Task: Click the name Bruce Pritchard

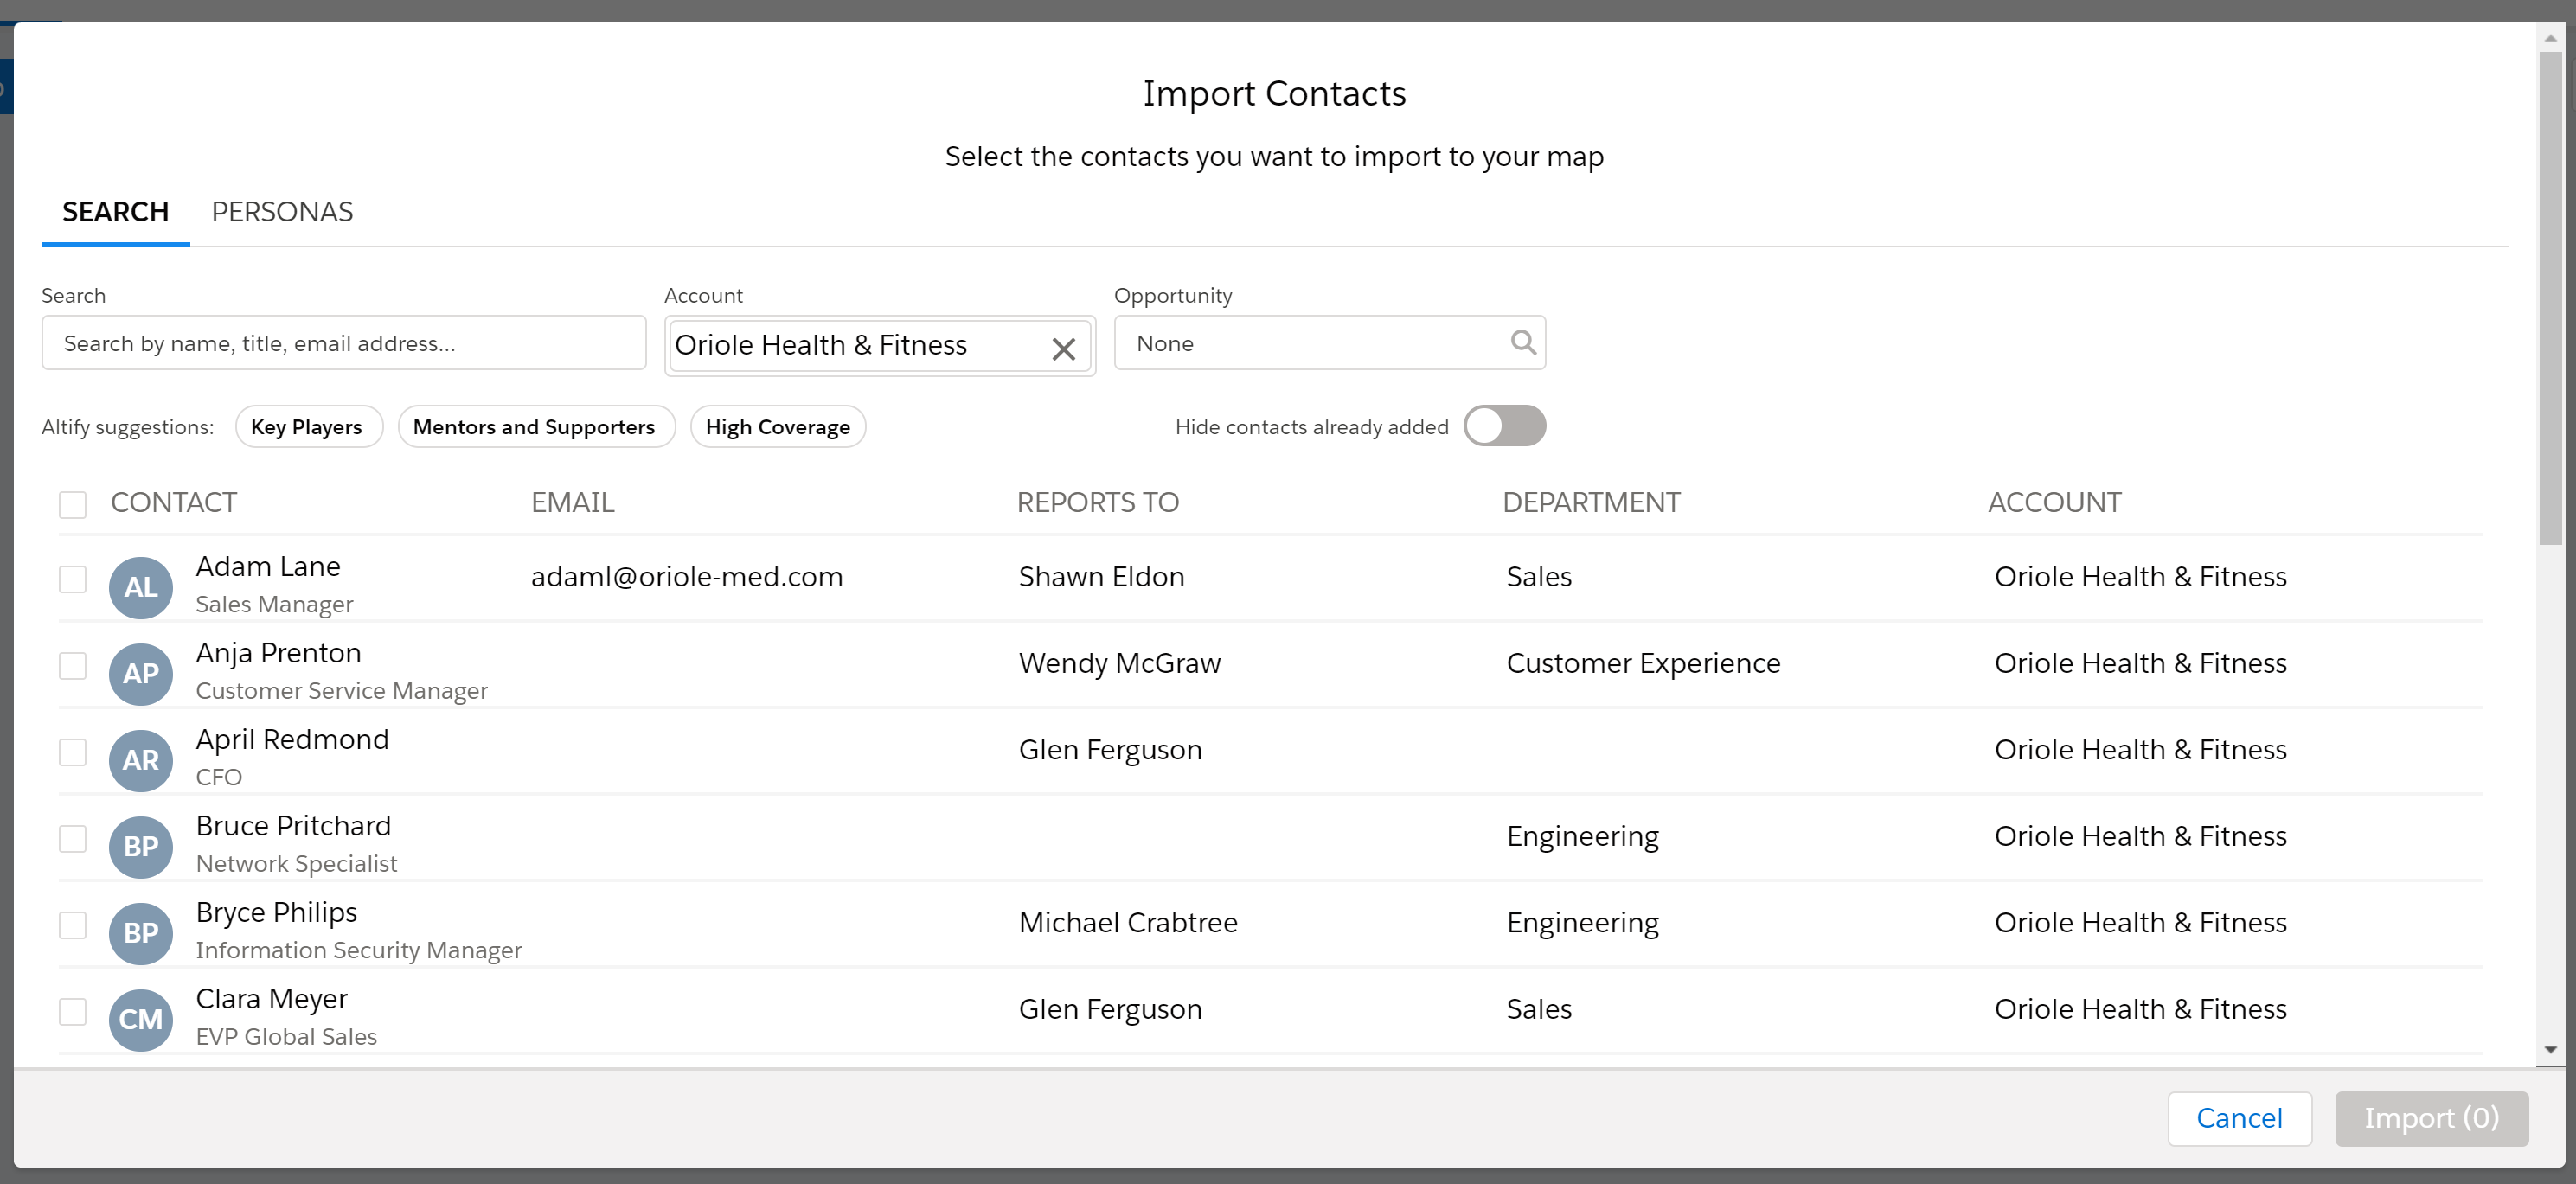Action: coord(293,826)
